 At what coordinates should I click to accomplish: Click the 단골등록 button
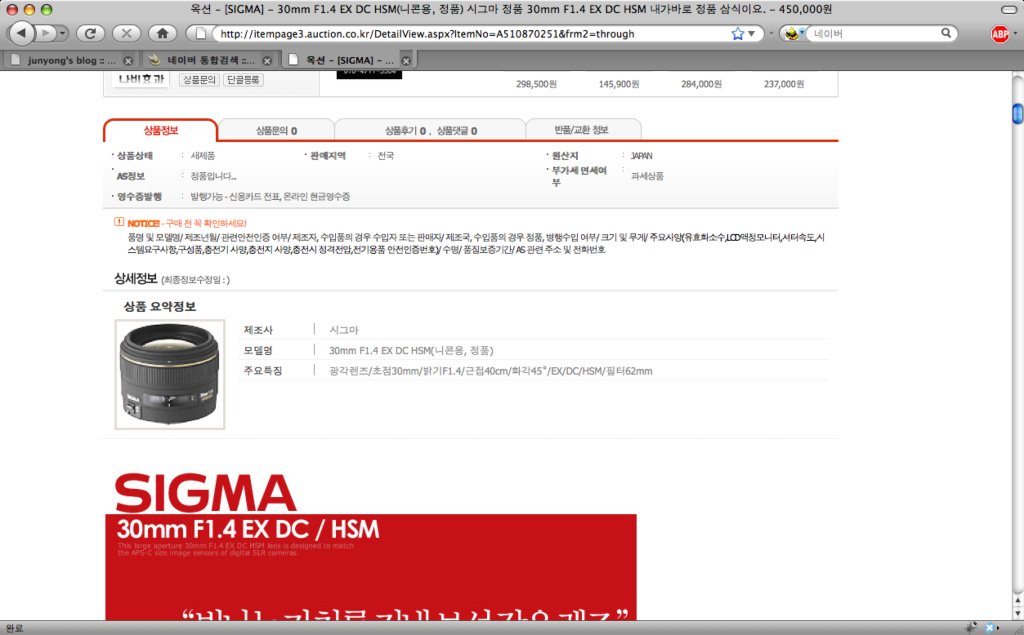pos(243,80)
